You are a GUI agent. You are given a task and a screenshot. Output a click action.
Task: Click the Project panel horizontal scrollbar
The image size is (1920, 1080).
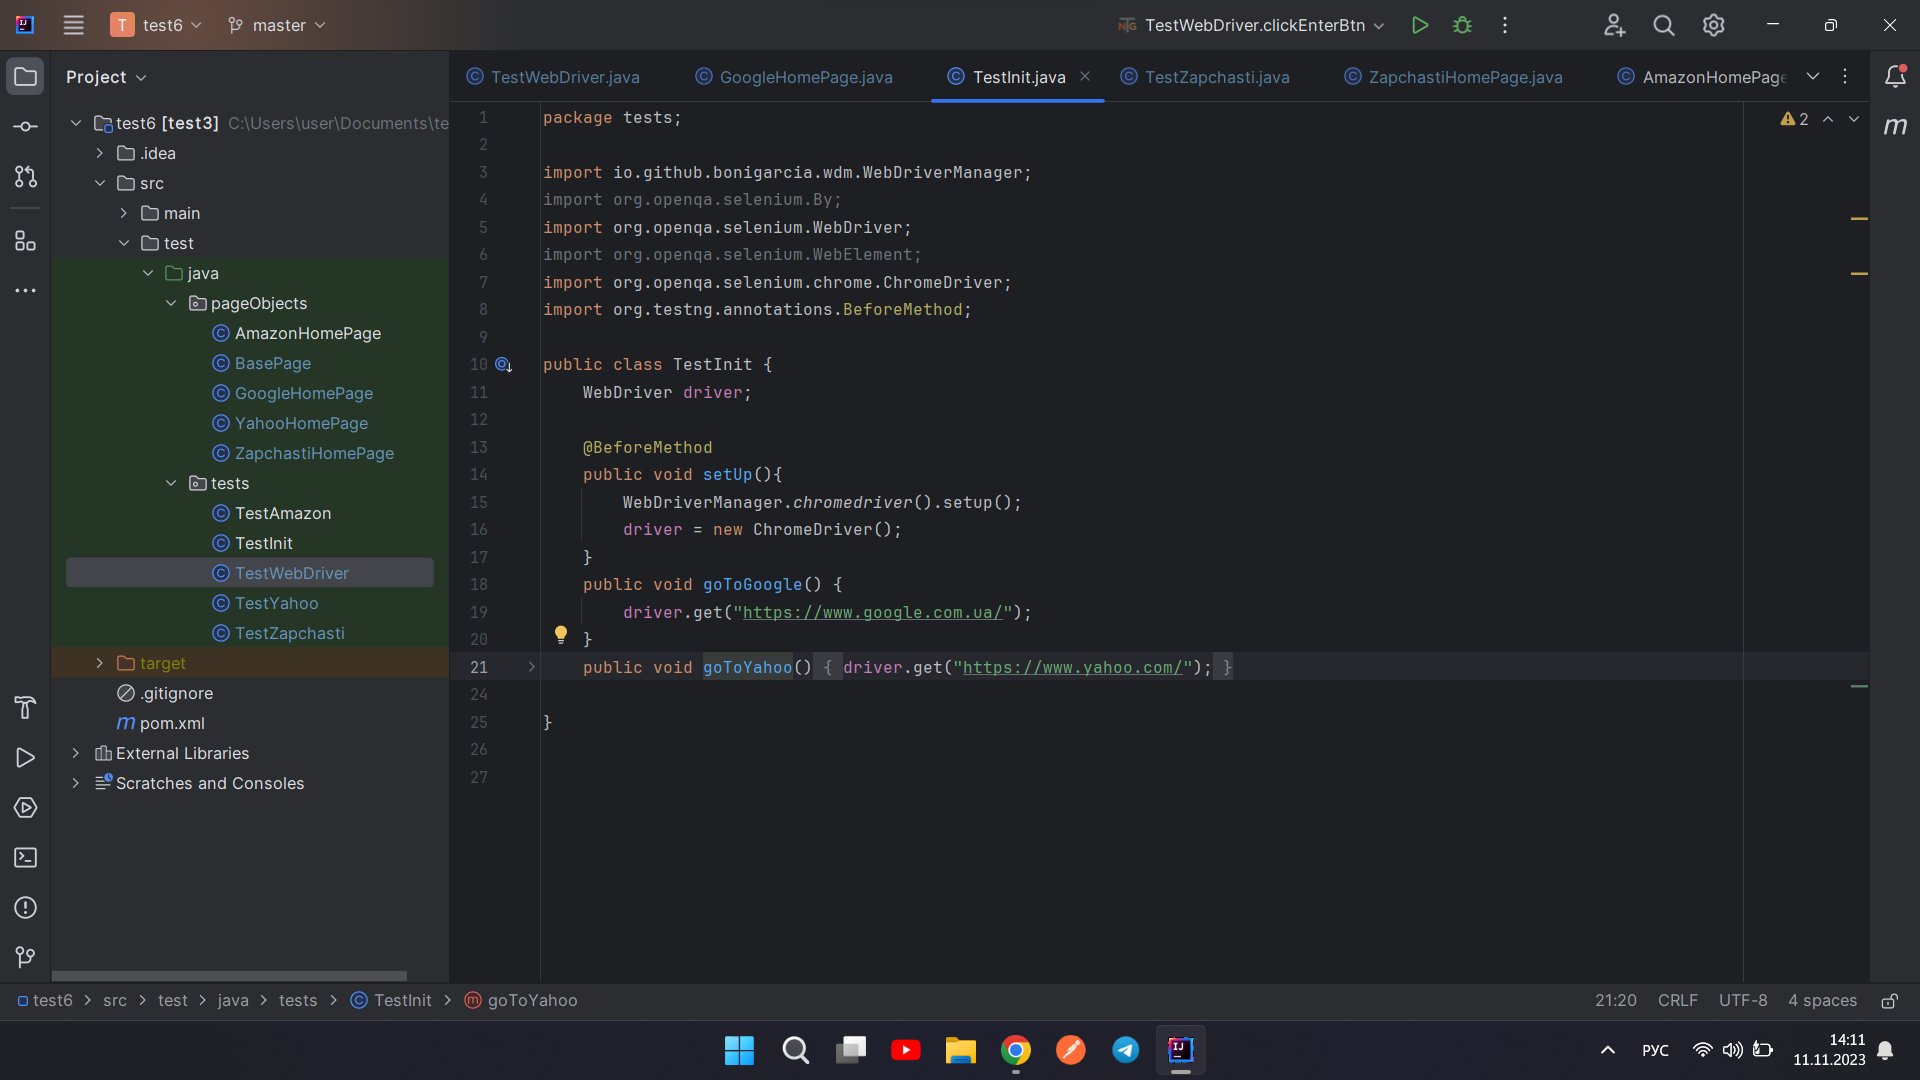(229, 975)
